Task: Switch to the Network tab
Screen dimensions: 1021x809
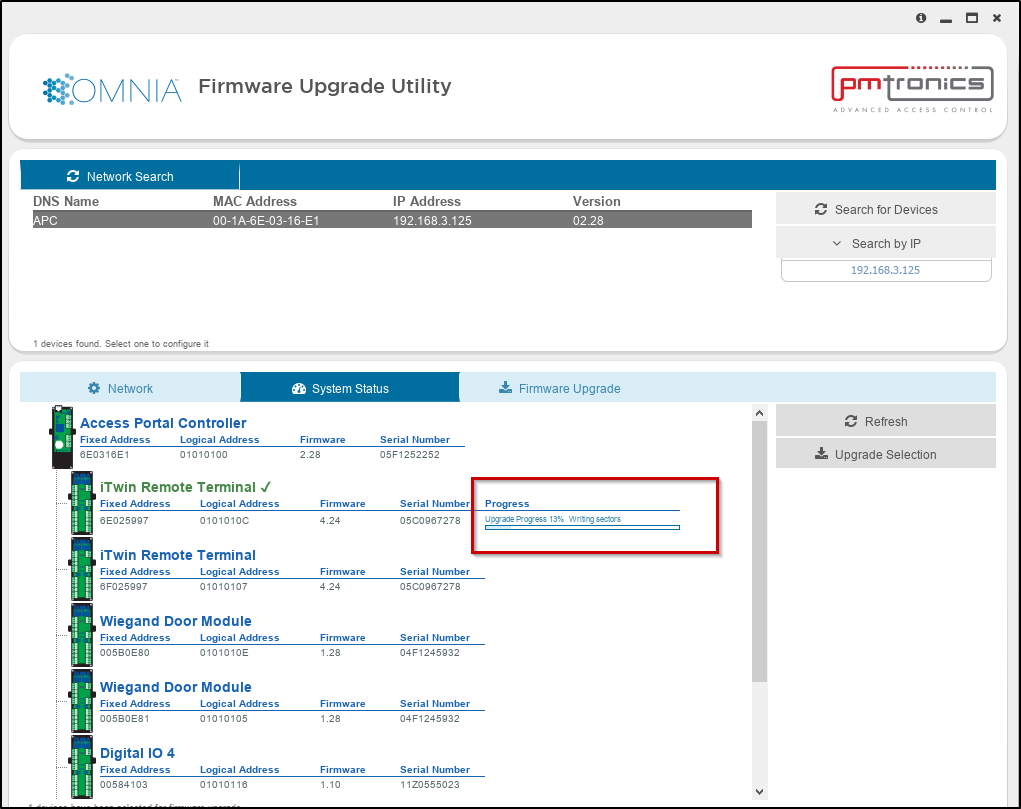Action: pyautogui.click(x=130, y=388)
